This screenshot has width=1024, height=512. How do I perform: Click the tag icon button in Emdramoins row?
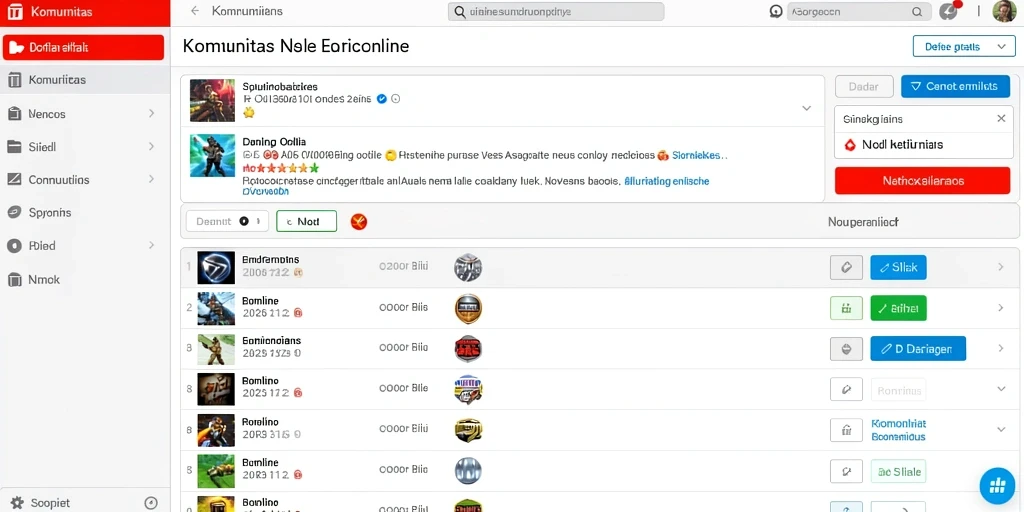[846, 267]
